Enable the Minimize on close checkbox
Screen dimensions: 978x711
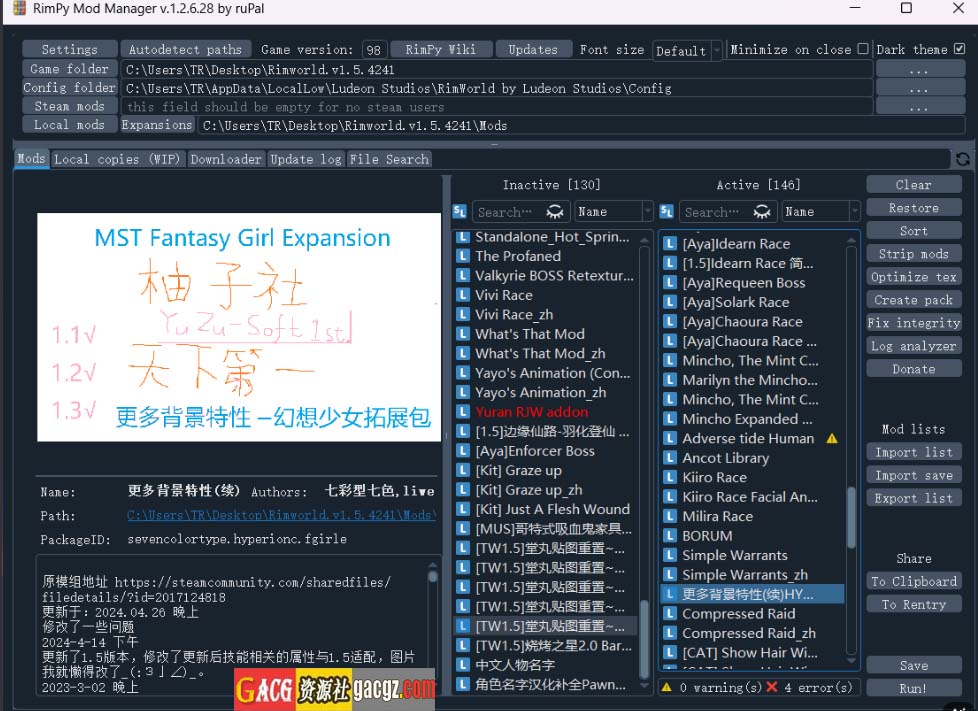[863, 49]
